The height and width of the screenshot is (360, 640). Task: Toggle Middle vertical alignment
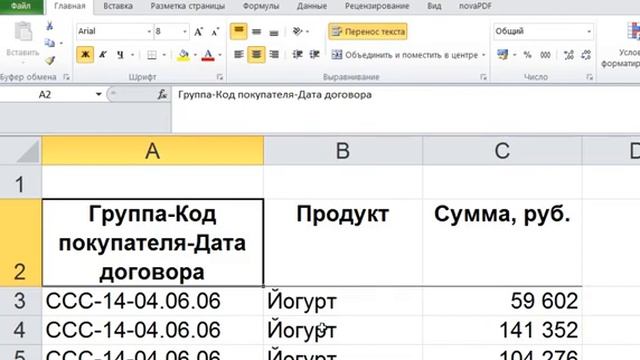[256, 31]
